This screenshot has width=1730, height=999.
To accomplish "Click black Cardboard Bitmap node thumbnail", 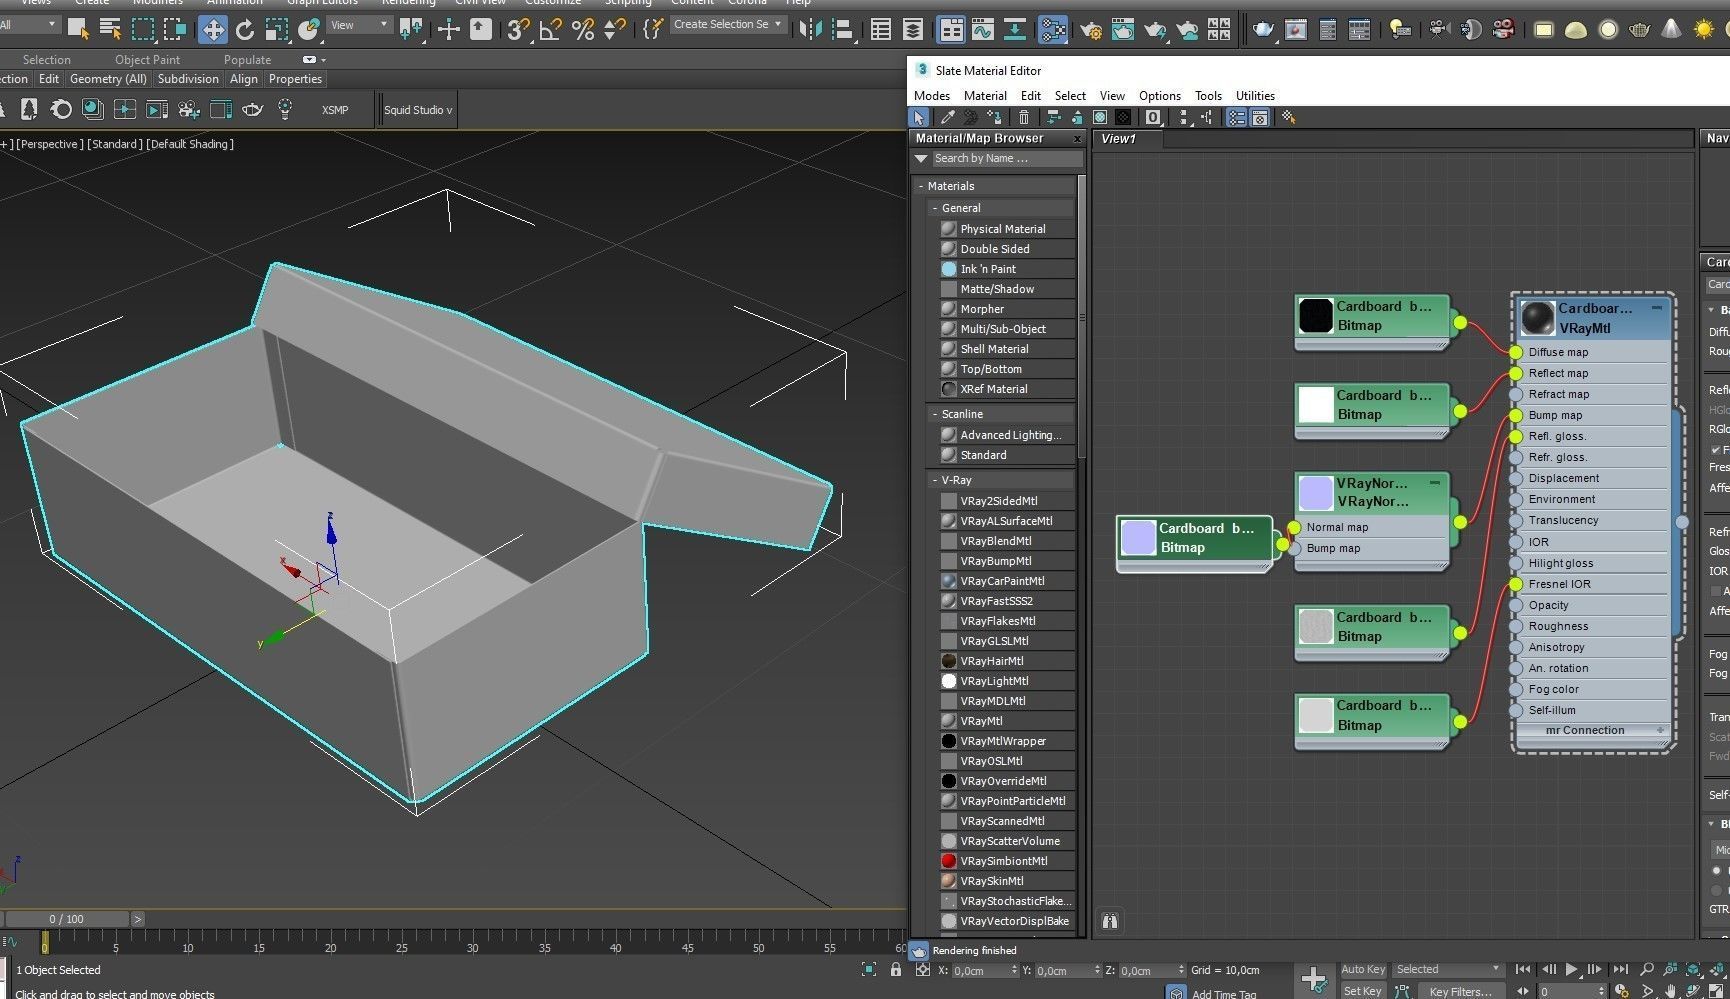I will [1316, 316].
